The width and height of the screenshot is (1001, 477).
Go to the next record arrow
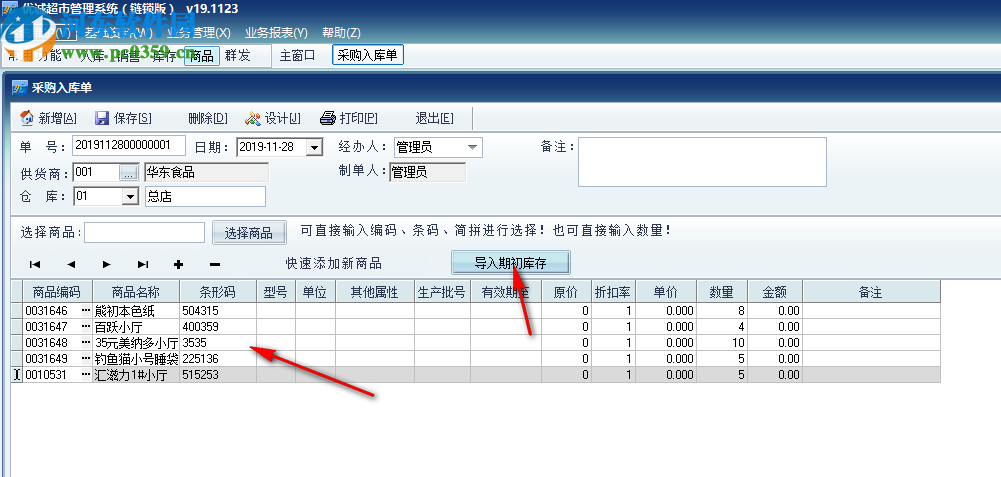tap(107, 264)
